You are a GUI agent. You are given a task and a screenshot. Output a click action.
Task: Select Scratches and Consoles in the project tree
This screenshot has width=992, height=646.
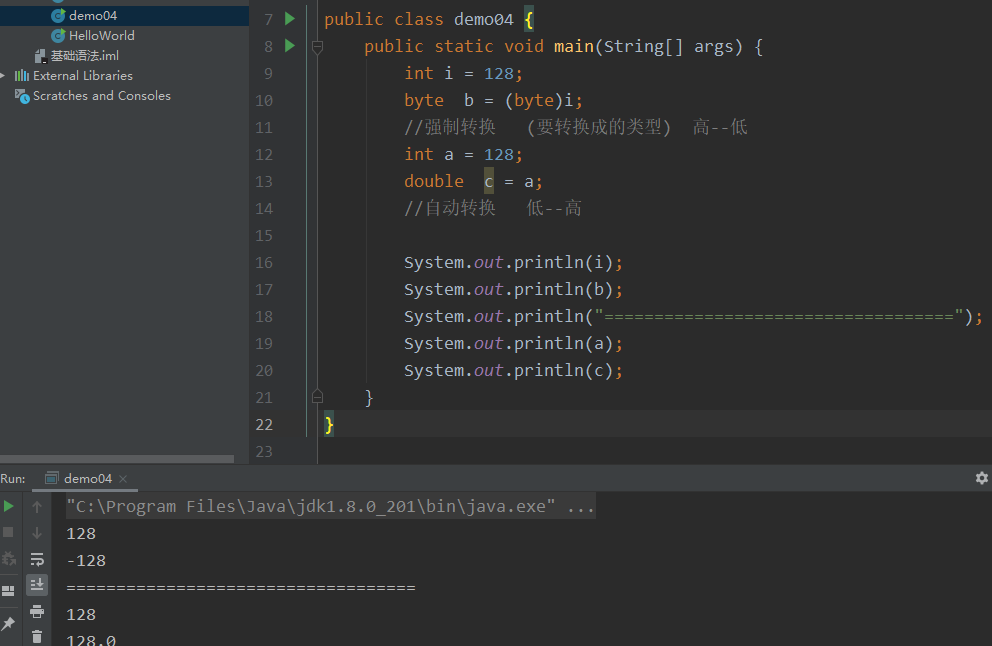(x=101, y=96)
